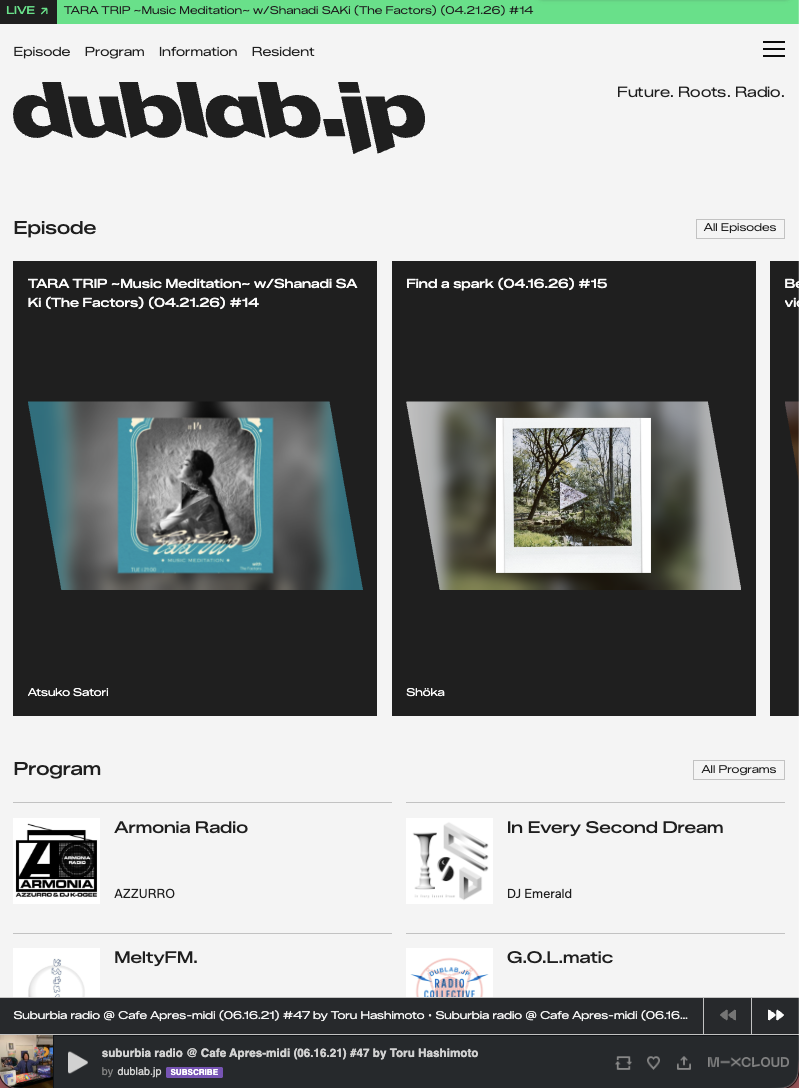Click the dublab.jp site logo
This screenshot has height=1088, width=799.
click(219, 116)
